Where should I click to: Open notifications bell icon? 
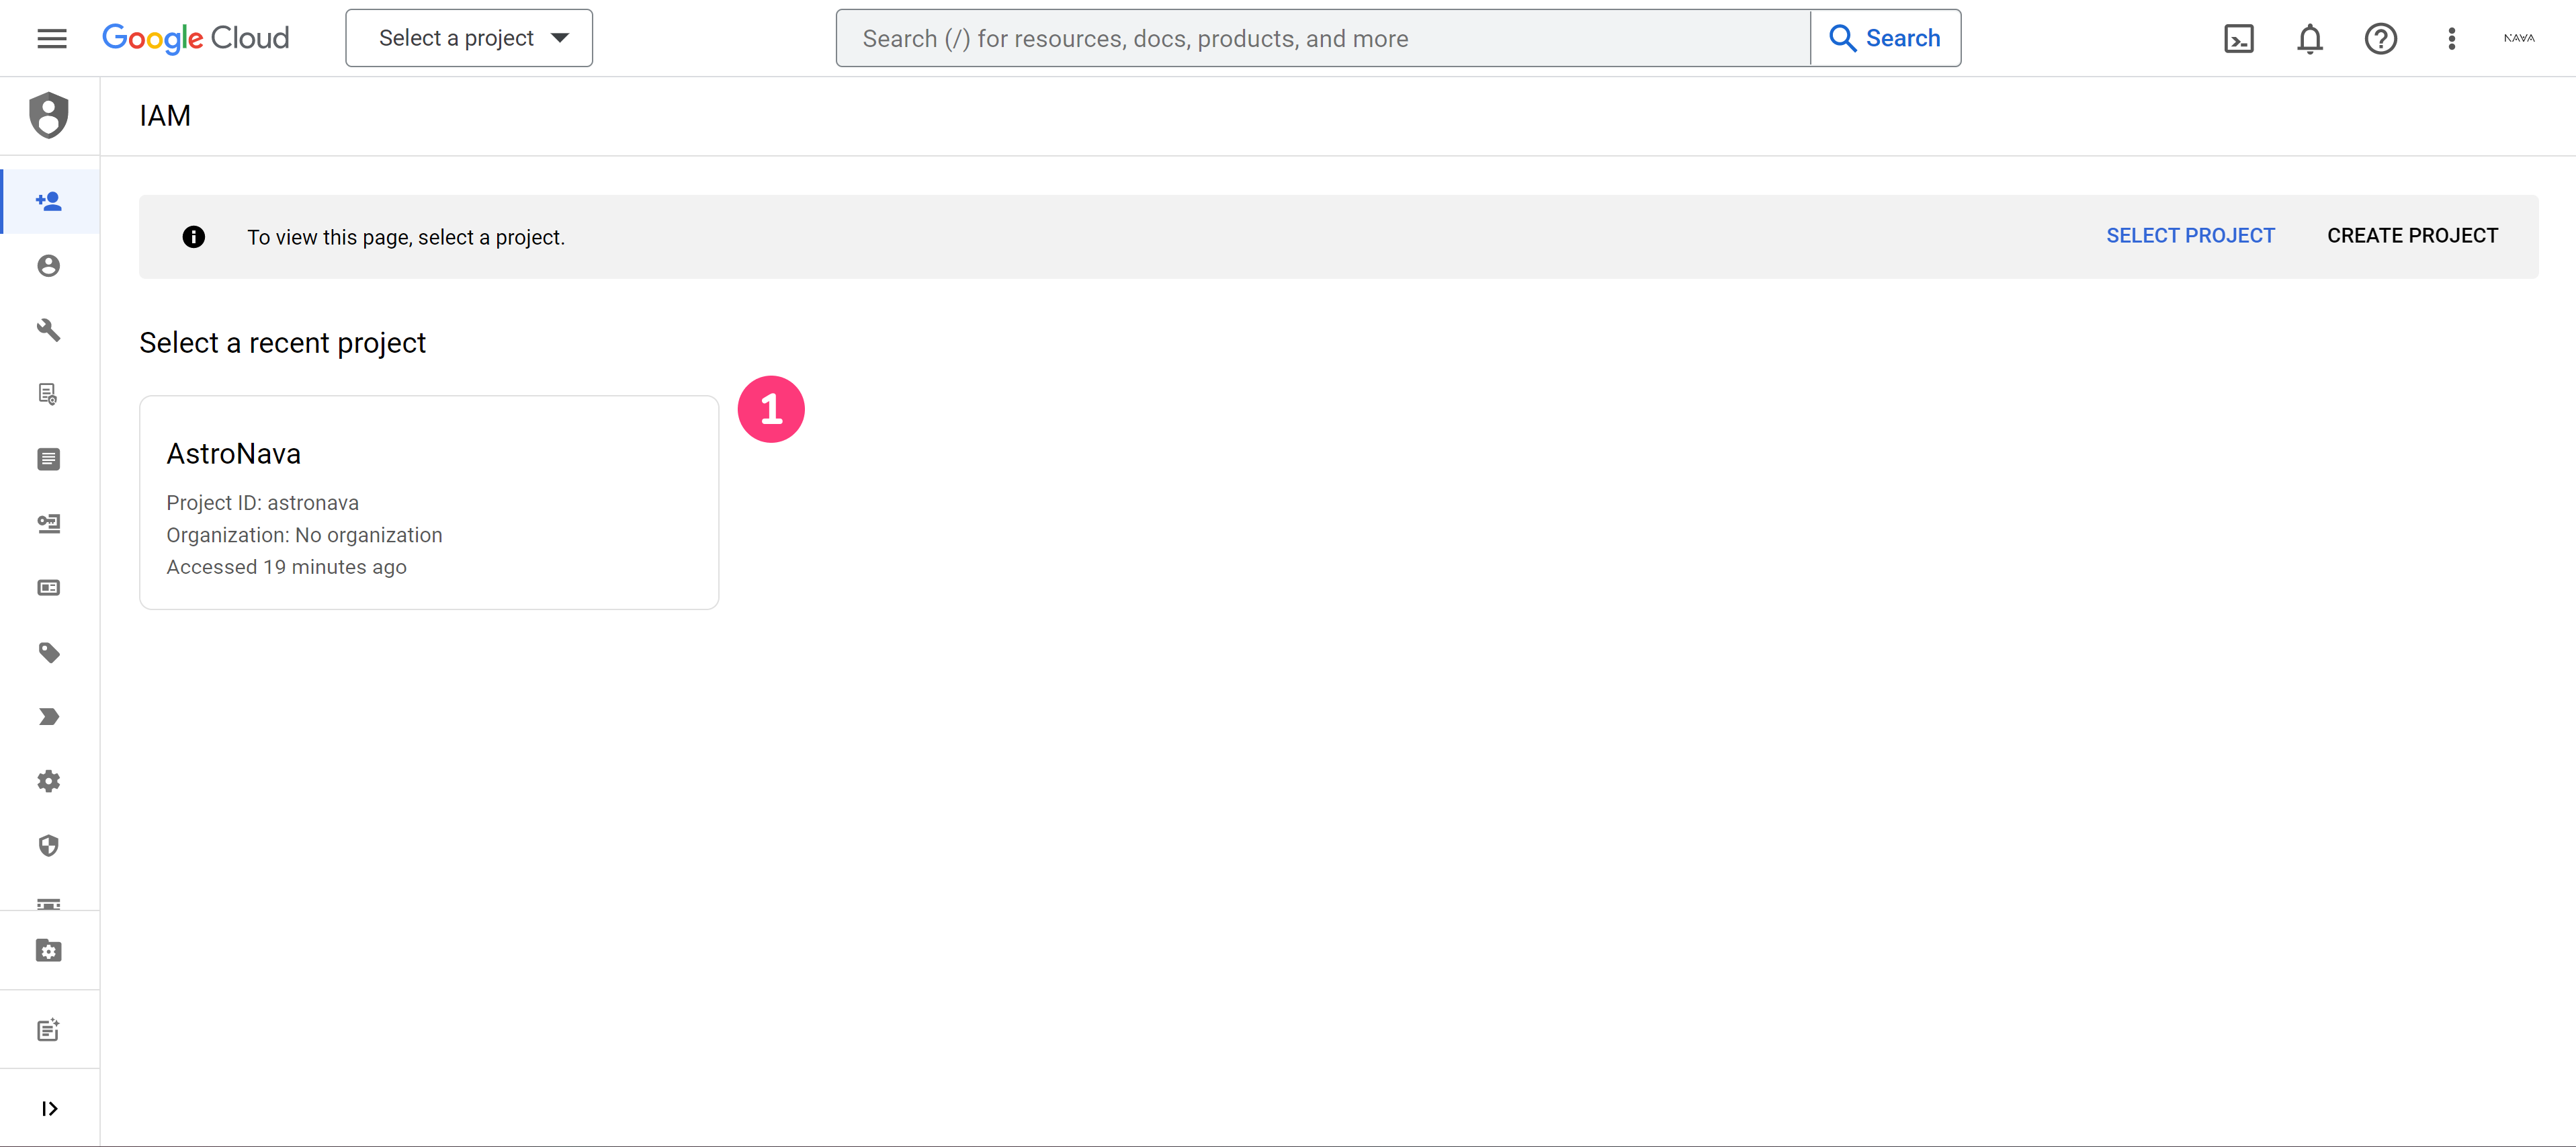tap(2309, 38)
